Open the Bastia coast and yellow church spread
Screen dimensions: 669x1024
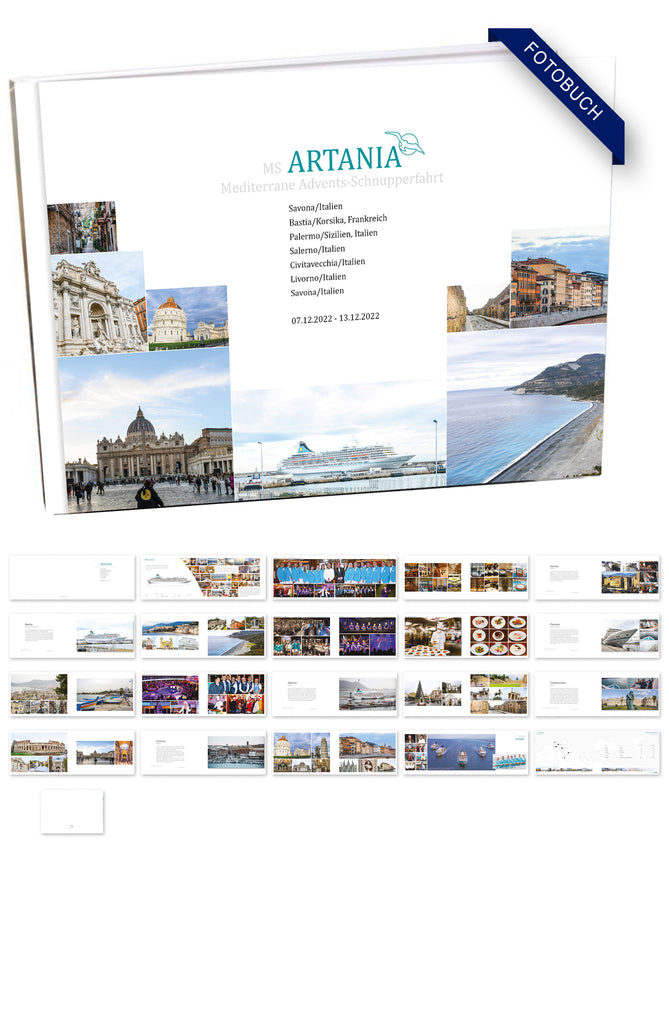click(204, 635)
